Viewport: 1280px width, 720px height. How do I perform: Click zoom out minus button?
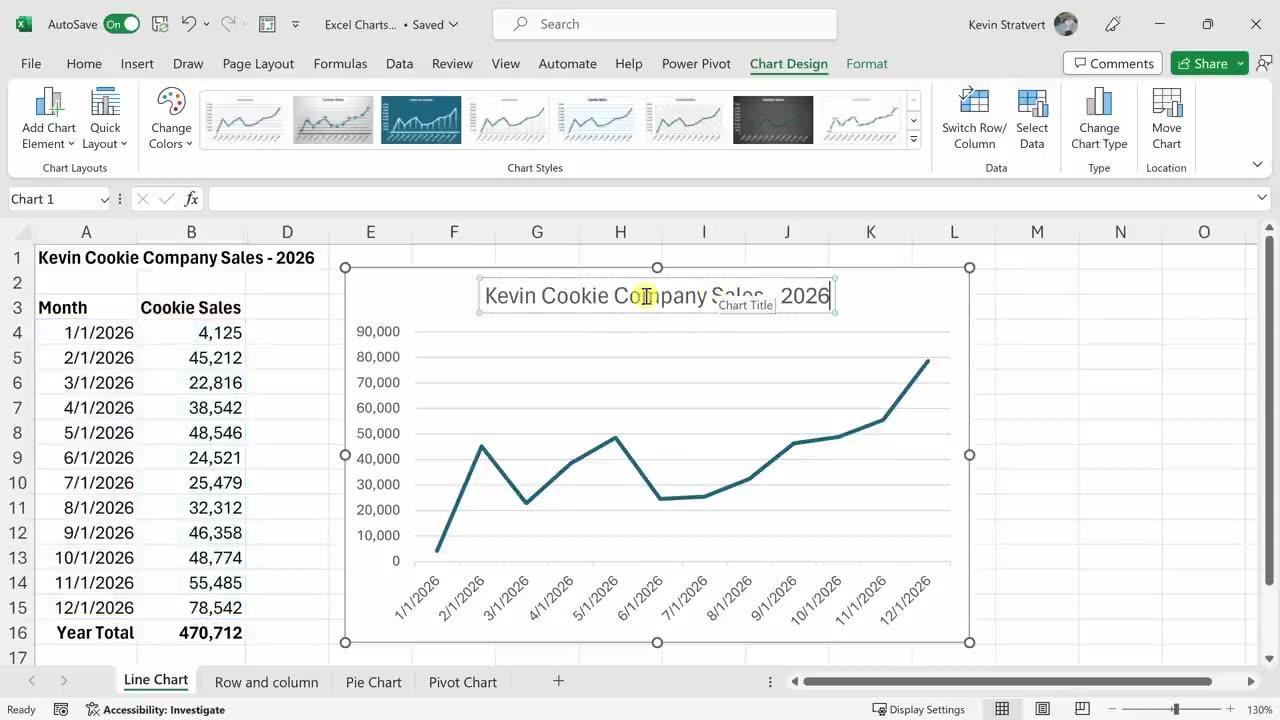1112,709
